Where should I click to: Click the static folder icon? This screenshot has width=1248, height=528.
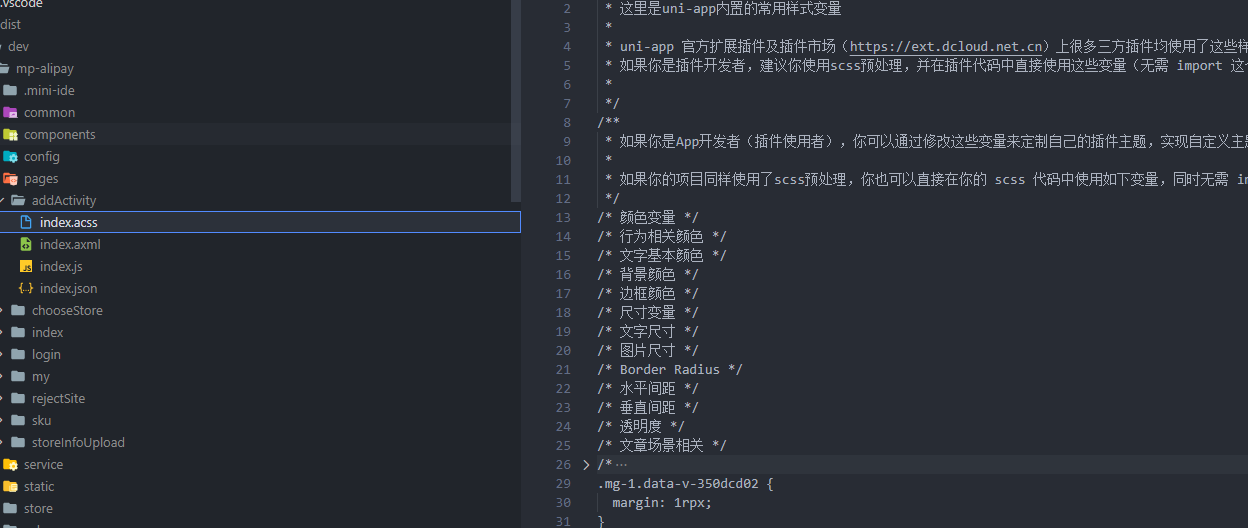[10, 487]
